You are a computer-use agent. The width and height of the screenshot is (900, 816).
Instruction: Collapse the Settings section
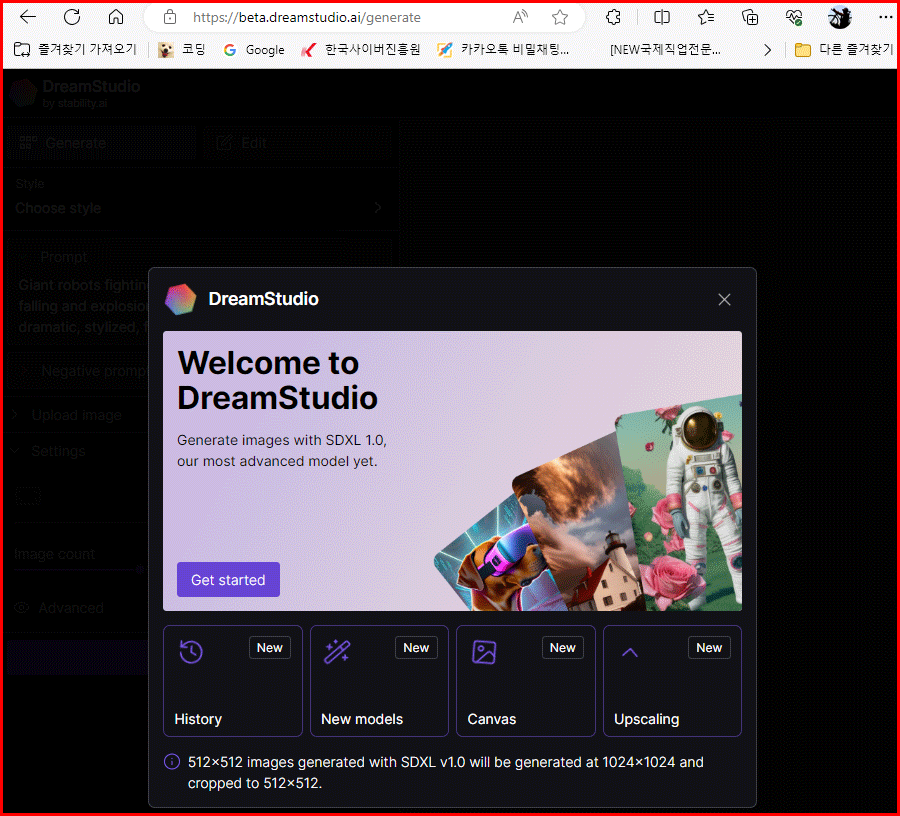coord(57,451)
